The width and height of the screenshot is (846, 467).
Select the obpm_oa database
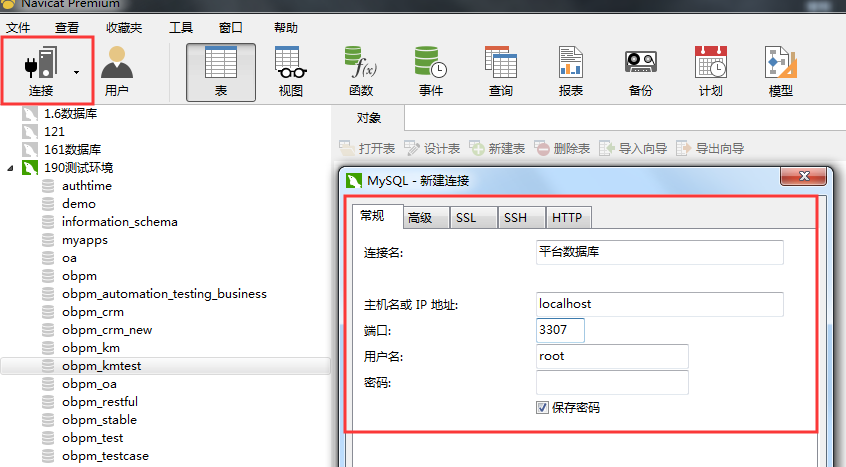pos(89,384)
